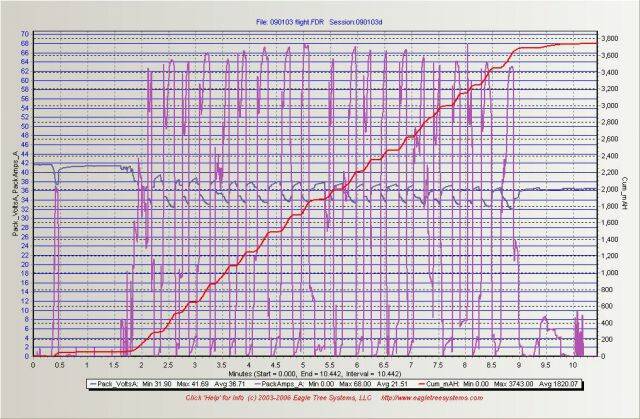The height and width of the screenshot is (419, 640).
Task: Click the red Cum_mAH legend line swatch
Action: point(427,382)
